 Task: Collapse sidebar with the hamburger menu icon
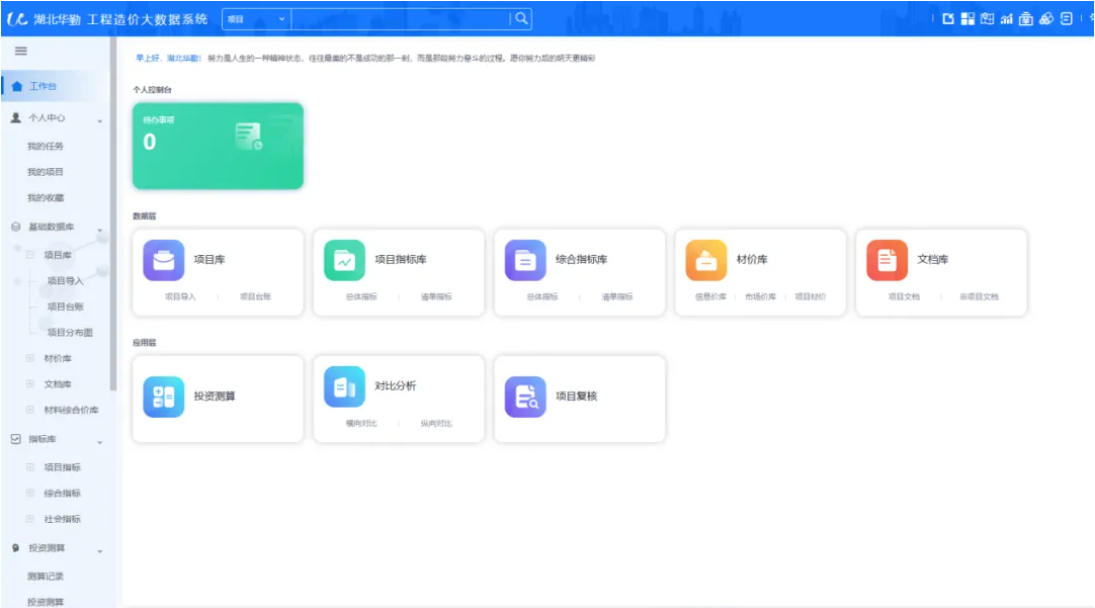pos(20,51)
